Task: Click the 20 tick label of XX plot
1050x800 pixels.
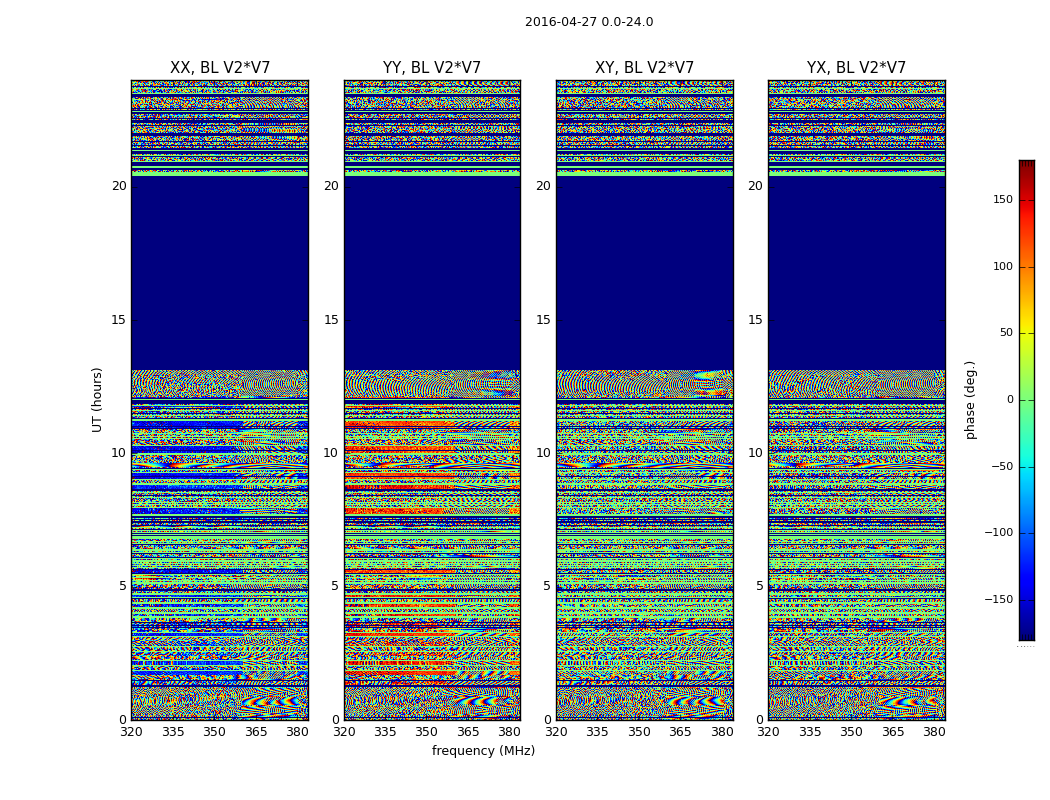Action: click(119, 186)
